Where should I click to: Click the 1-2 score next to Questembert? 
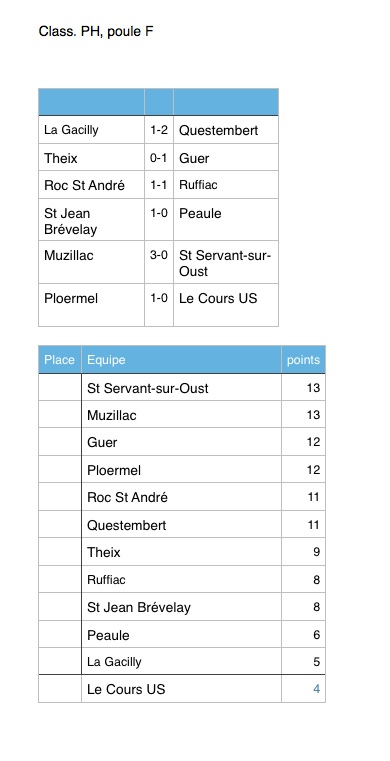(x=159, y=130)
